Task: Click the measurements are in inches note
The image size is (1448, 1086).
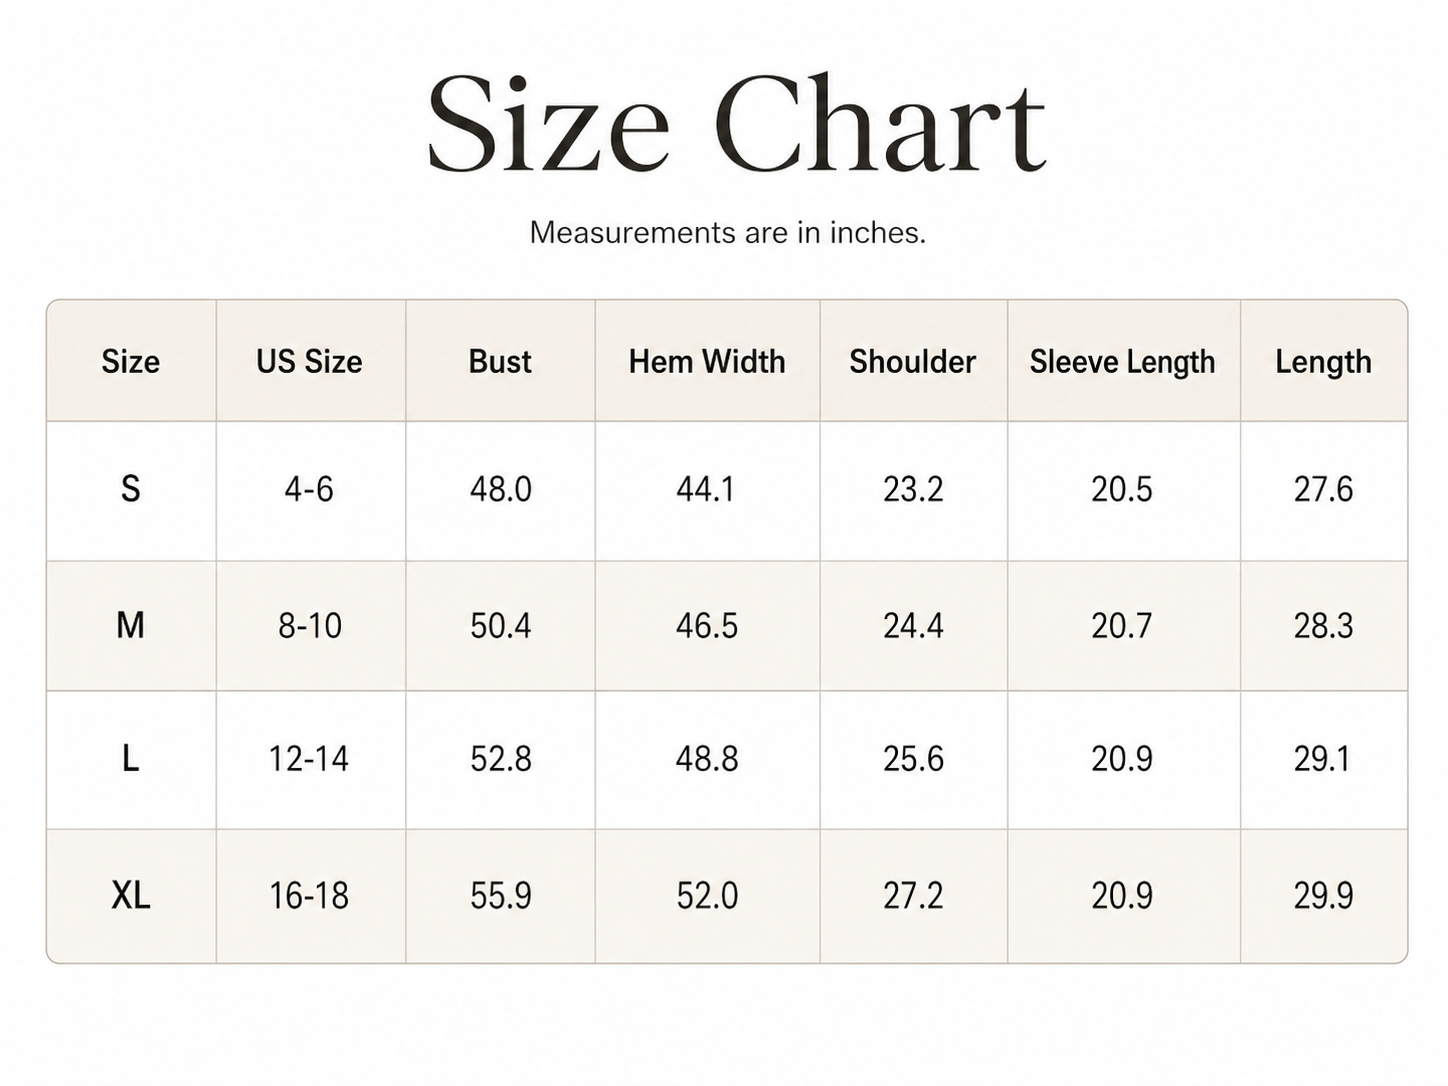Action: [727, 232]
